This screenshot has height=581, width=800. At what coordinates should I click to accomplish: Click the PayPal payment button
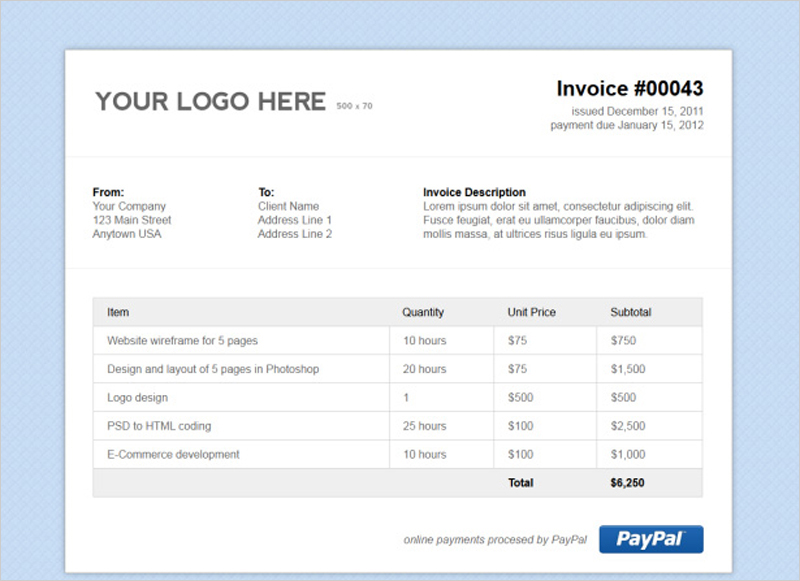(651, 539)
